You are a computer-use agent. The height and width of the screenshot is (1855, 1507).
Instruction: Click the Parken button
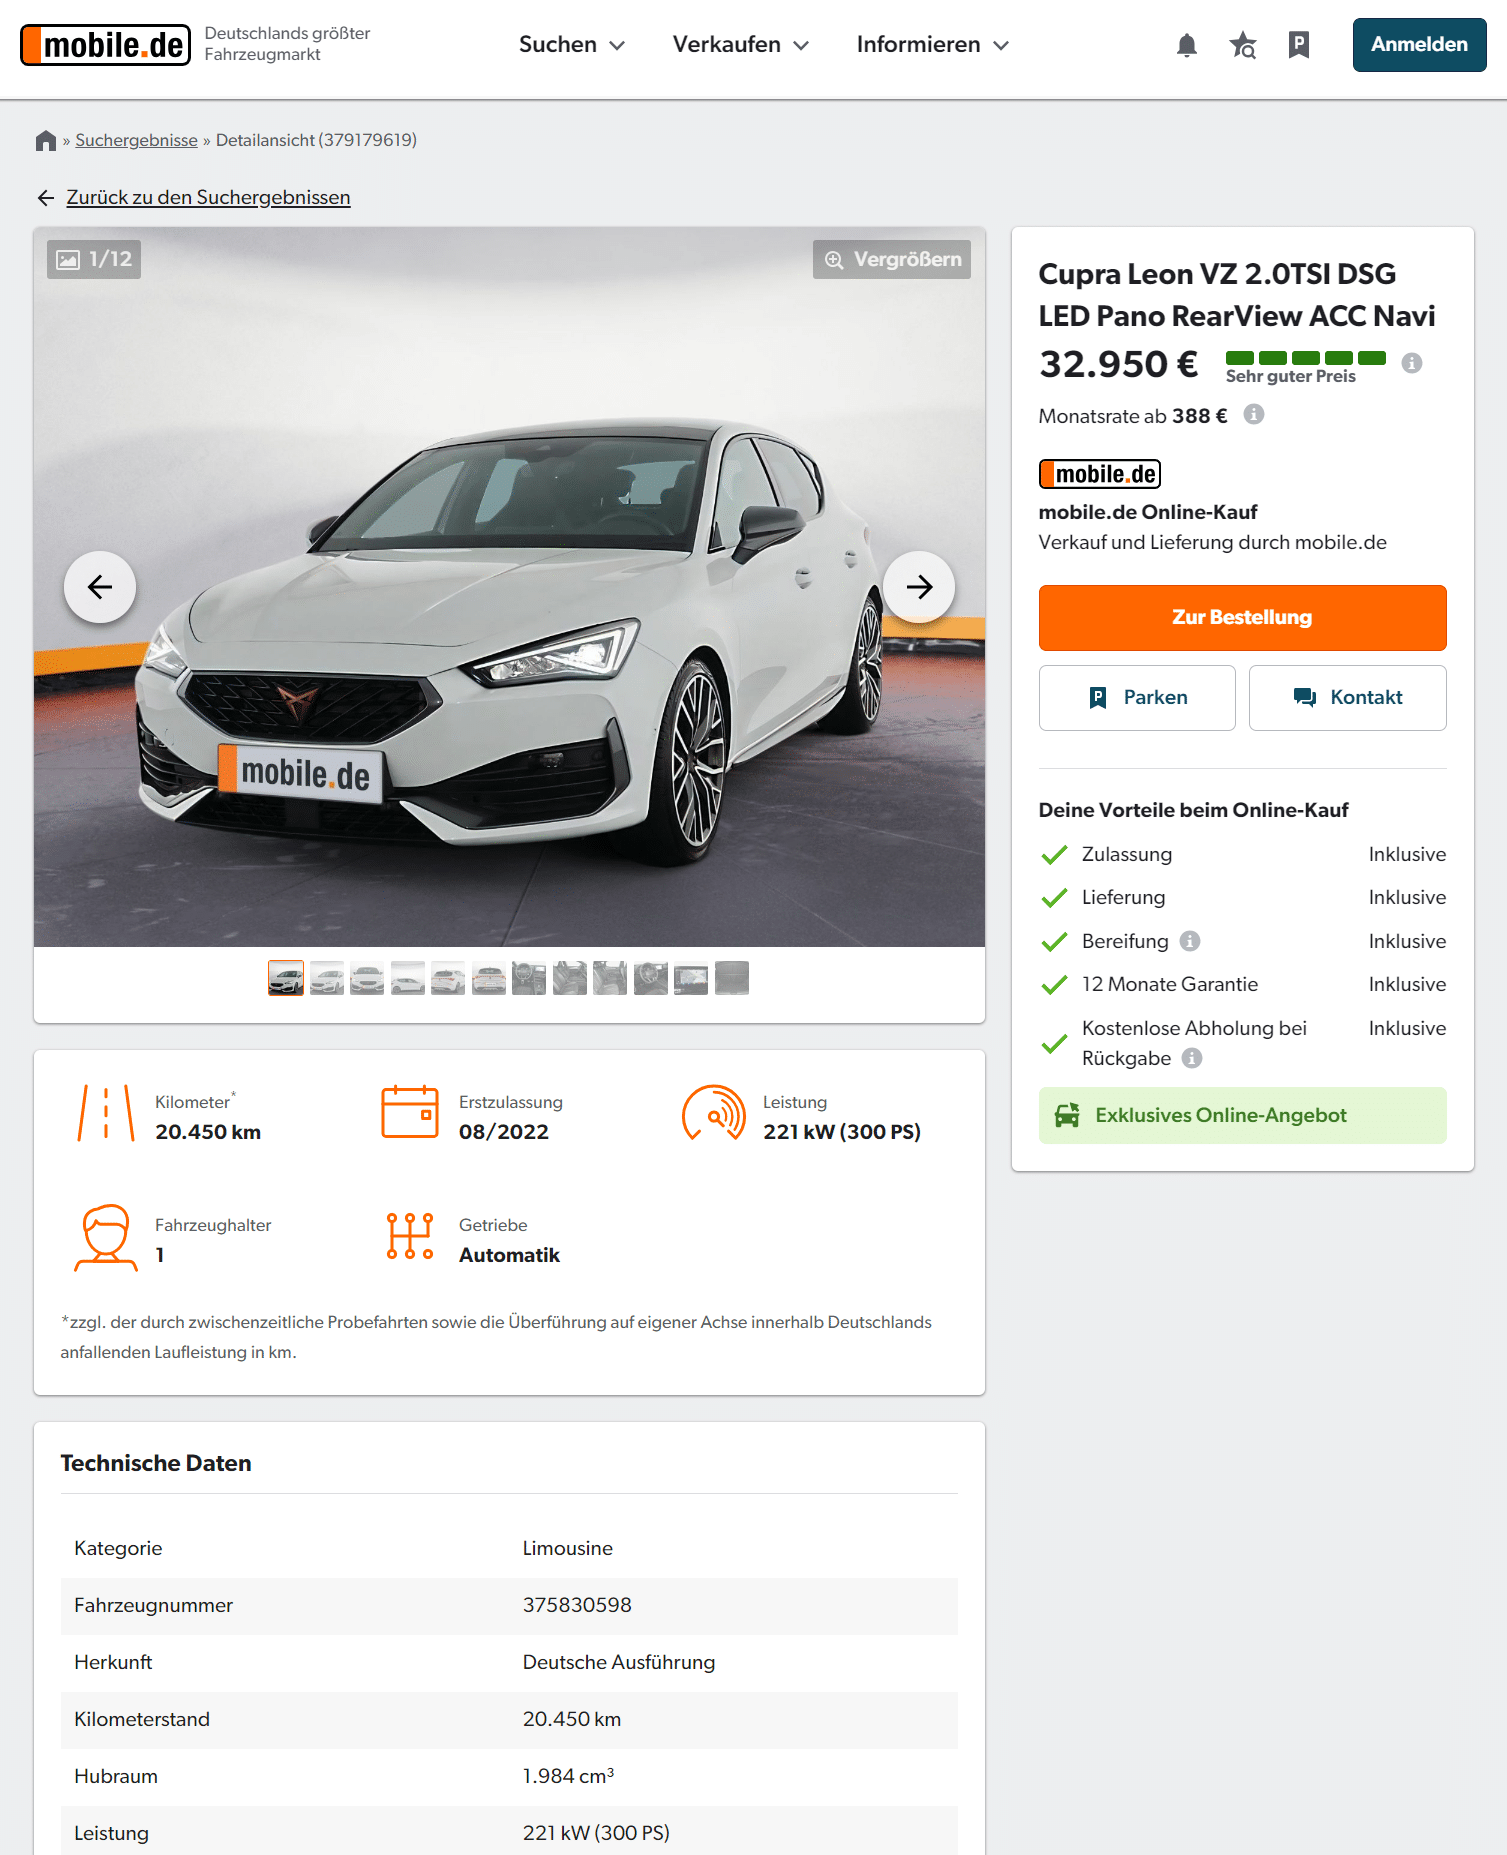click(1137, 698)
